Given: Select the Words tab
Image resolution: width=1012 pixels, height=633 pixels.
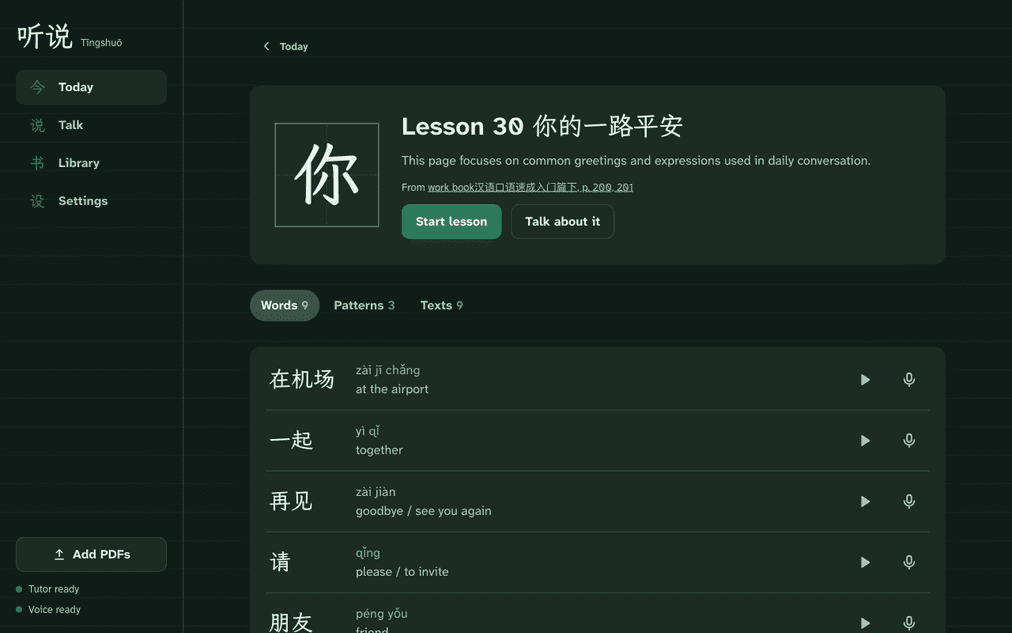Looking at the screenshot, I should (x=284, y=305).
